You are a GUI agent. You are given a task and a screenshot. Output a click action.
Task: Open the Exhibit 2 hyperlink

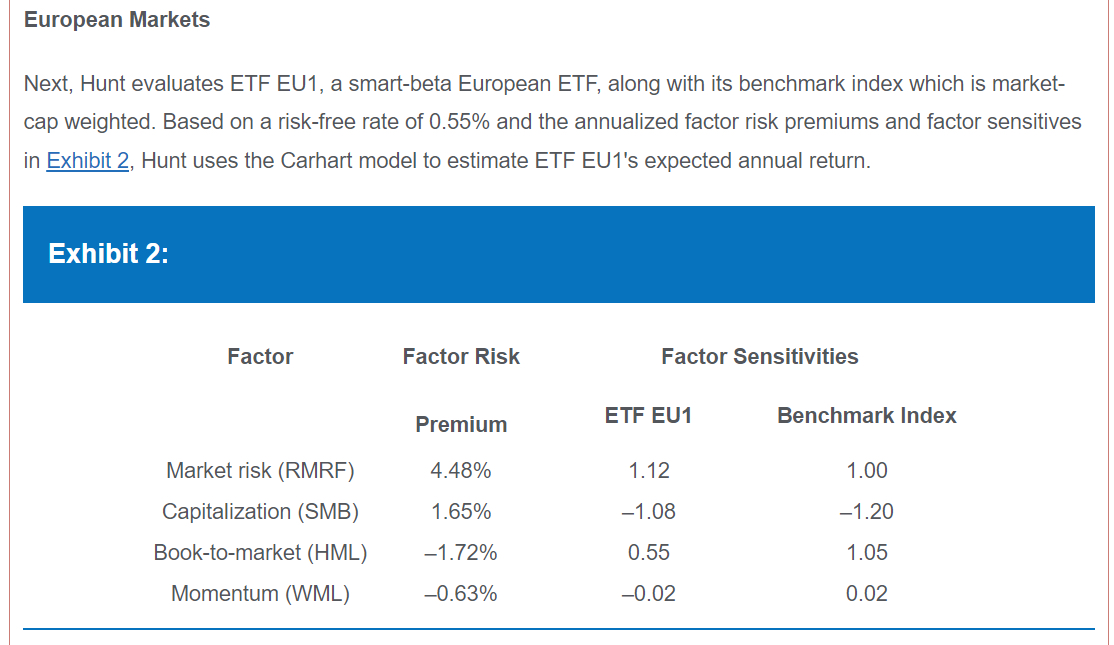88,161
